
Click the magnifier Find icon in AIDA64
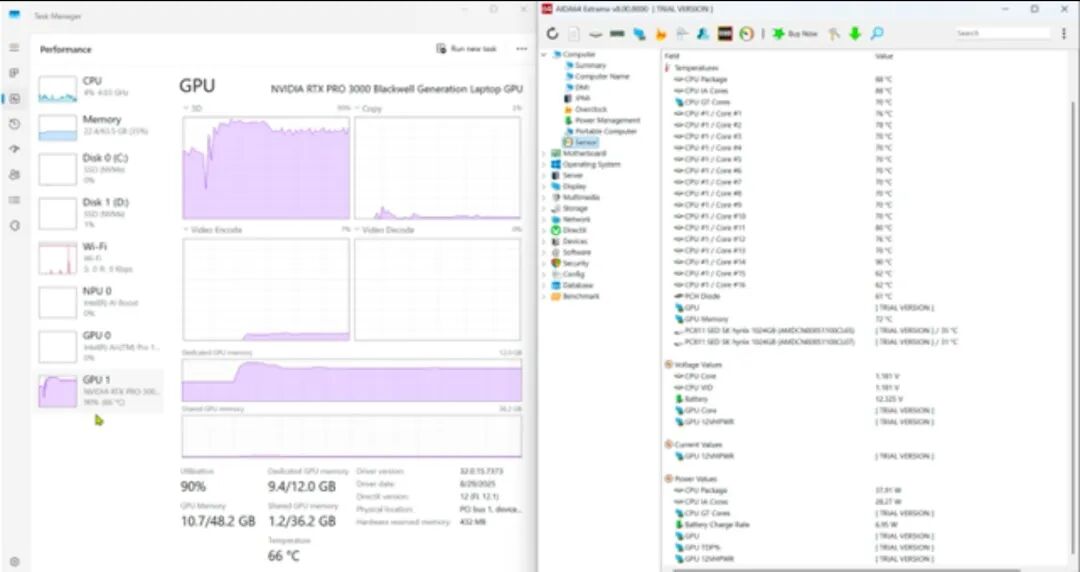pyautogui.click(x=877, y=34)
